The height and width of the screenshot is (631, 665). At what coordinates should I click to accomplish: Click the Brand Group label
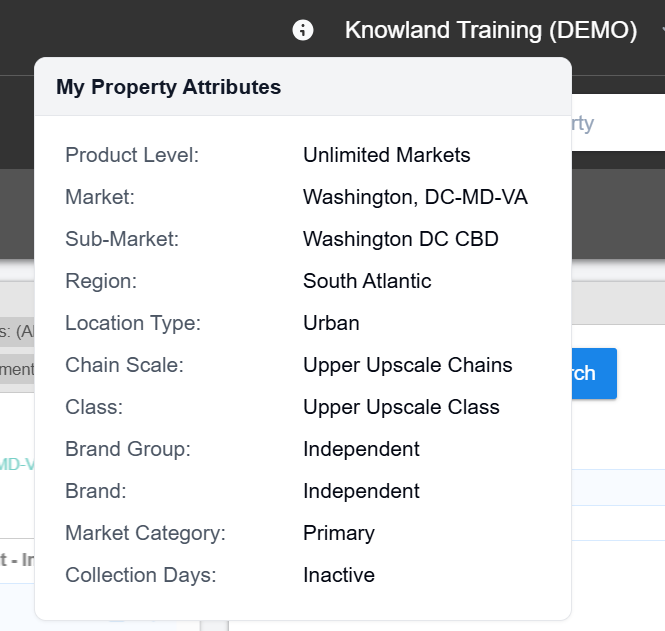click(x=128, y=449)
